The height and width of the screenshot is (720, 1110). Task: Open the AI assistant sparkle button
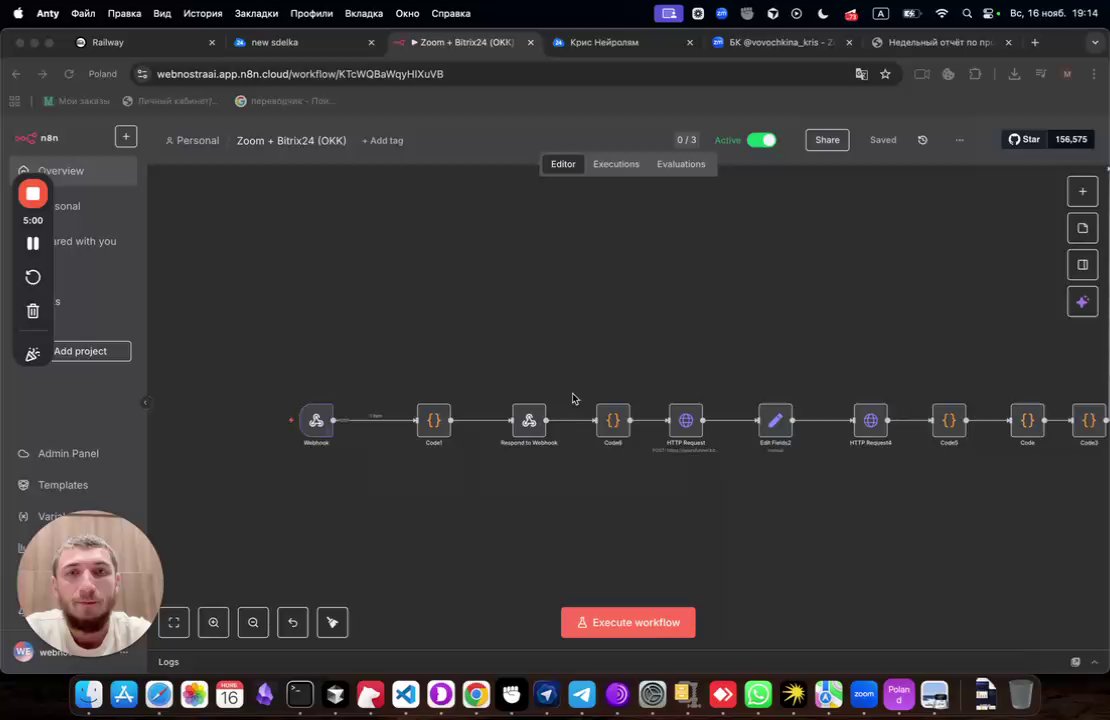point(1082,302)
